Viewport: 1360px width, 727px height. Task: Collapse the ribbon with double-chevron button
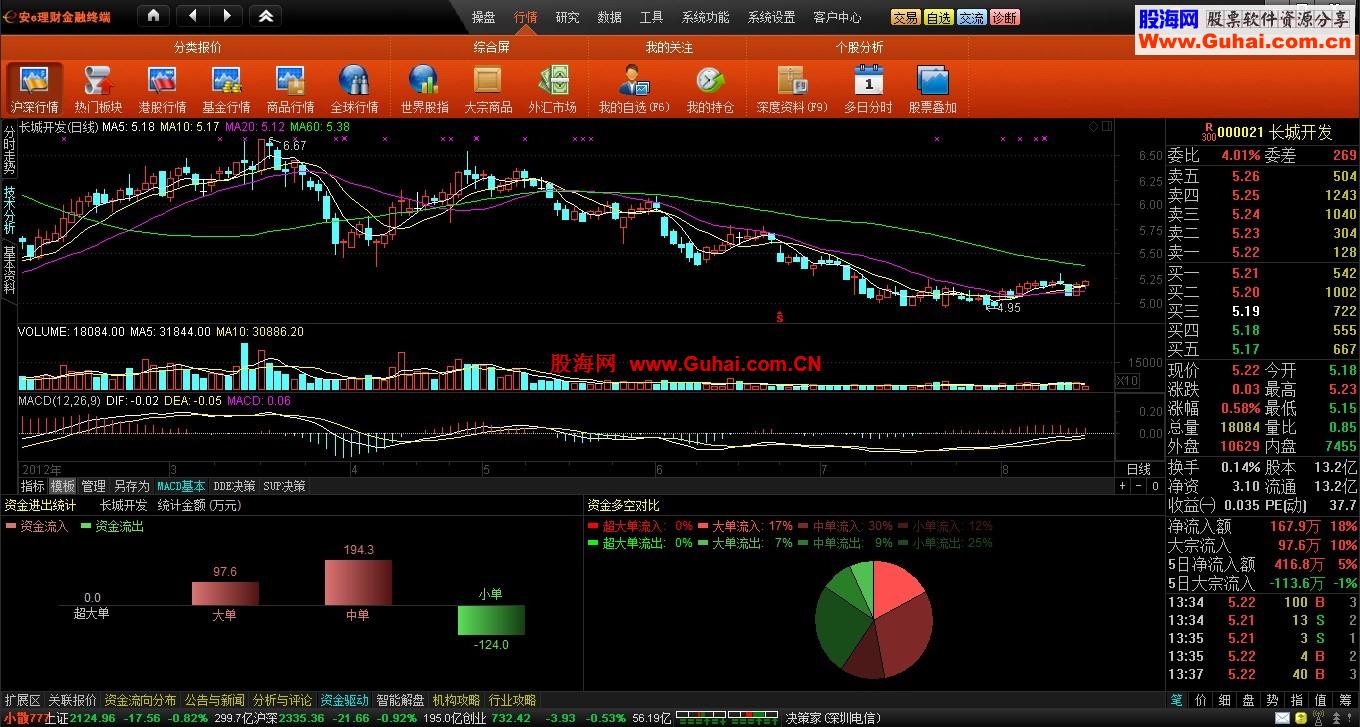point(265,16)
